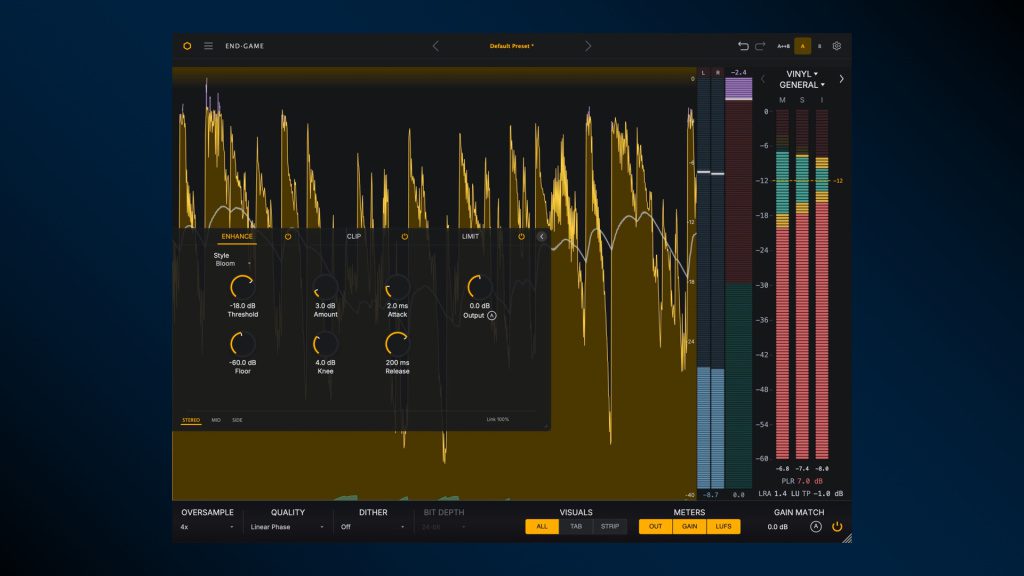Click the redo arrow icon

[760, 46]
